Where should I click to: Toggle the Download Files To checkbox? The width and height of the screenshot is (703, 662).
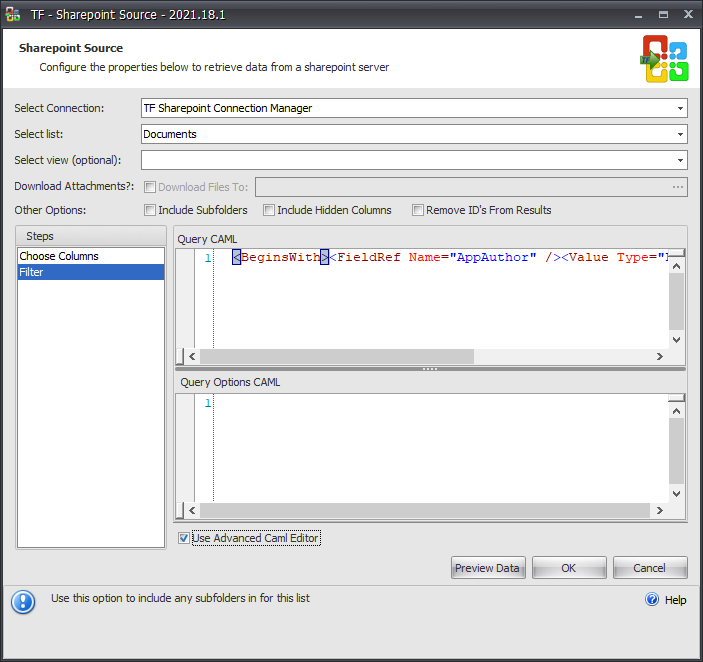coord(150,187)
